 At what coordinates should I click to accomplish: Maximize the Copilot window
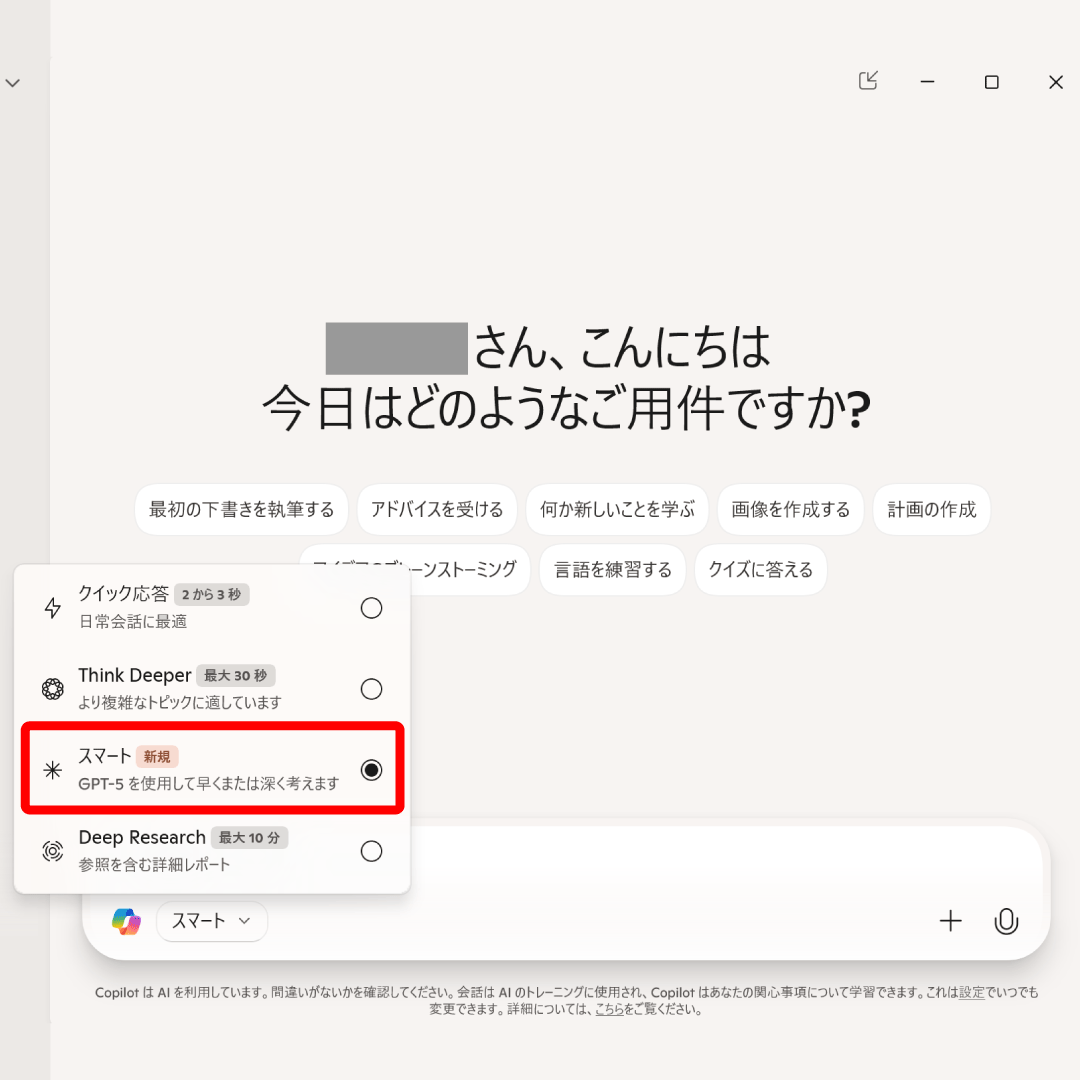click(x=992, y=82)
